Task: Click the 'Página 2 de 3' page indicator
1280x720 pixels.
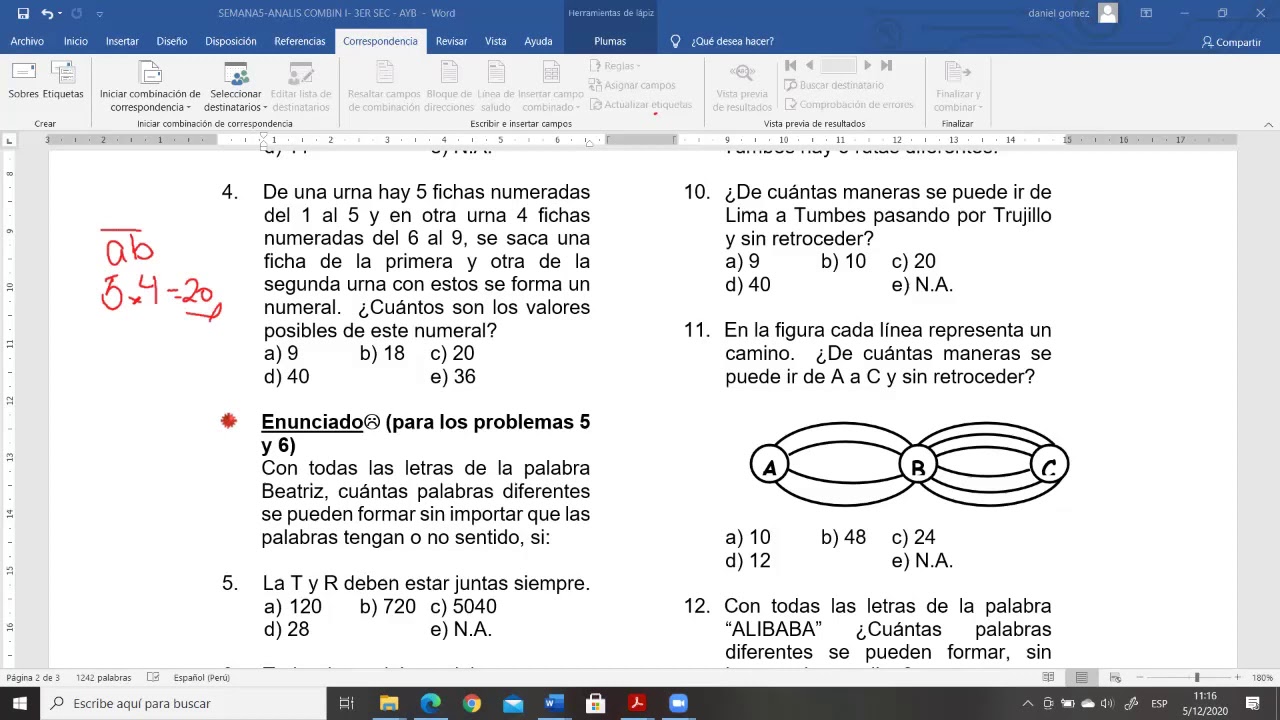Action: 33,678
